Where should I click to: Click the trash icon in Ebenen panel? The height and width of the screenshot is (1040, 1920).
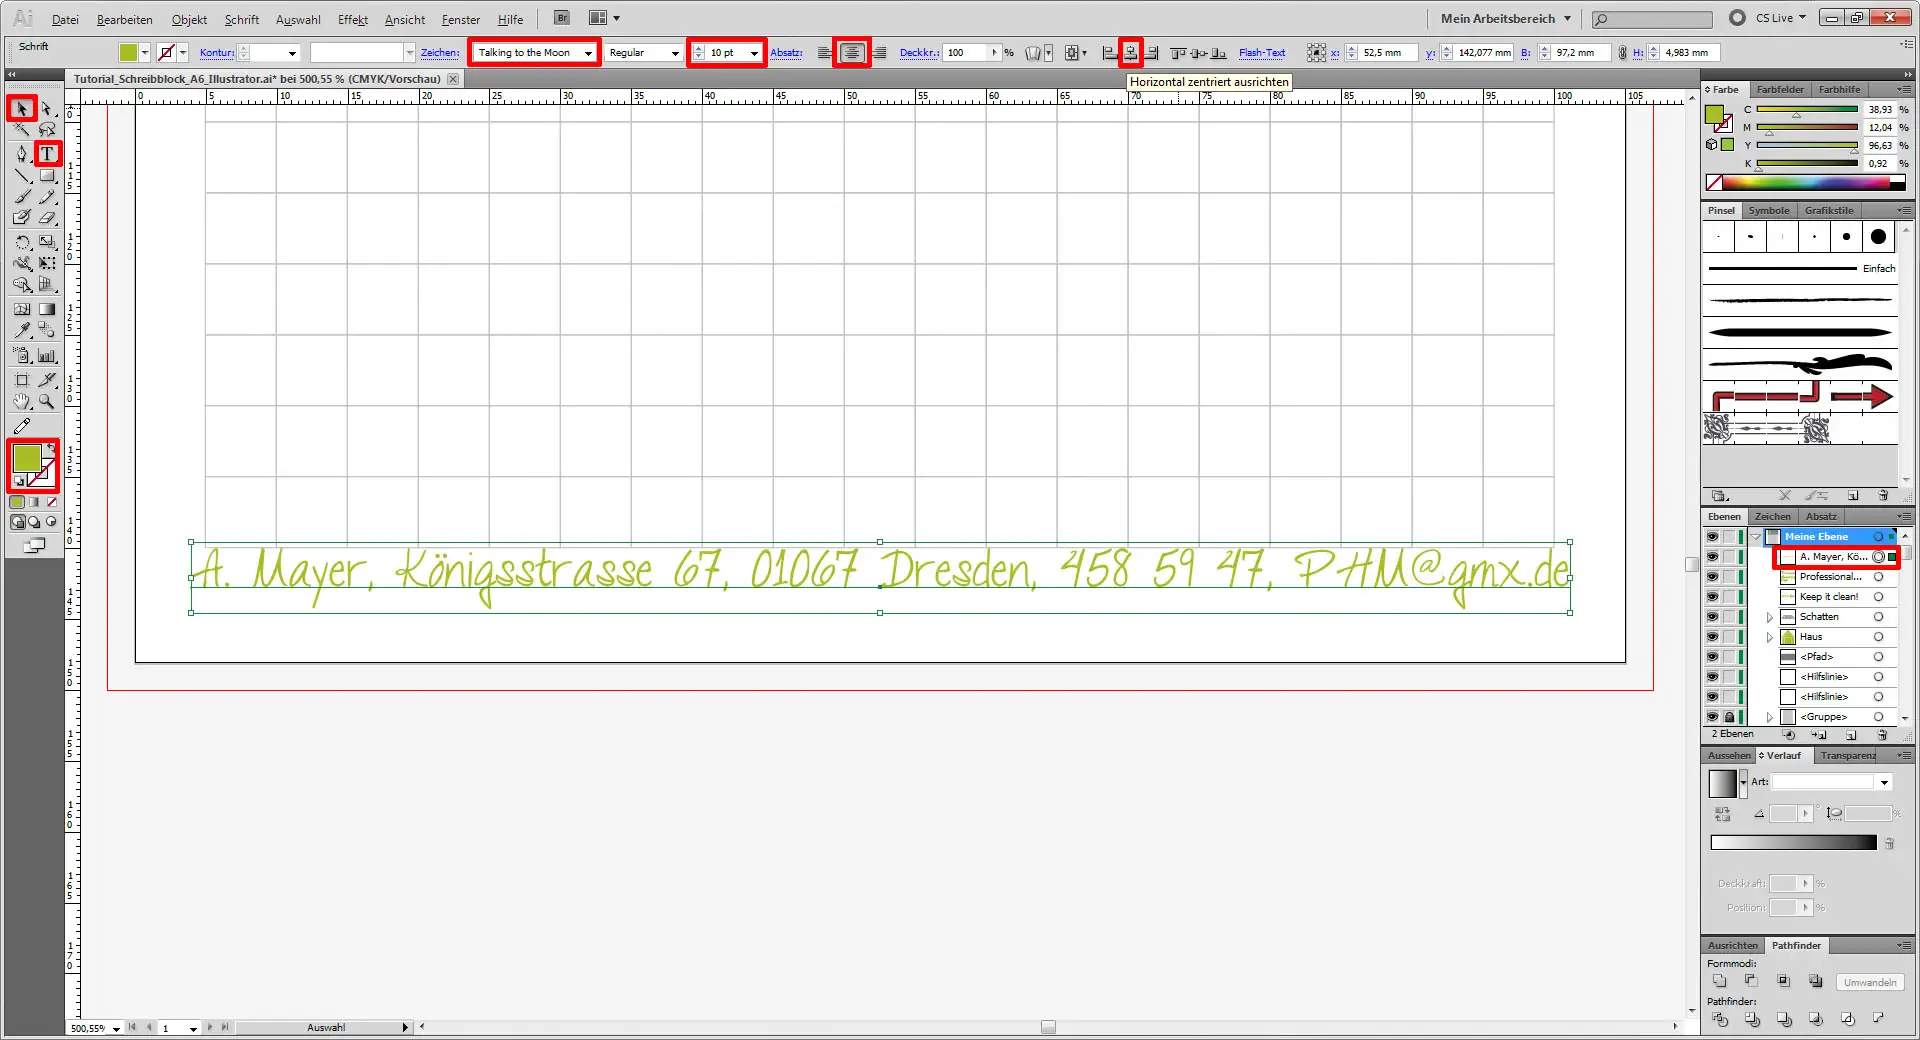(x=1883, y=735)
